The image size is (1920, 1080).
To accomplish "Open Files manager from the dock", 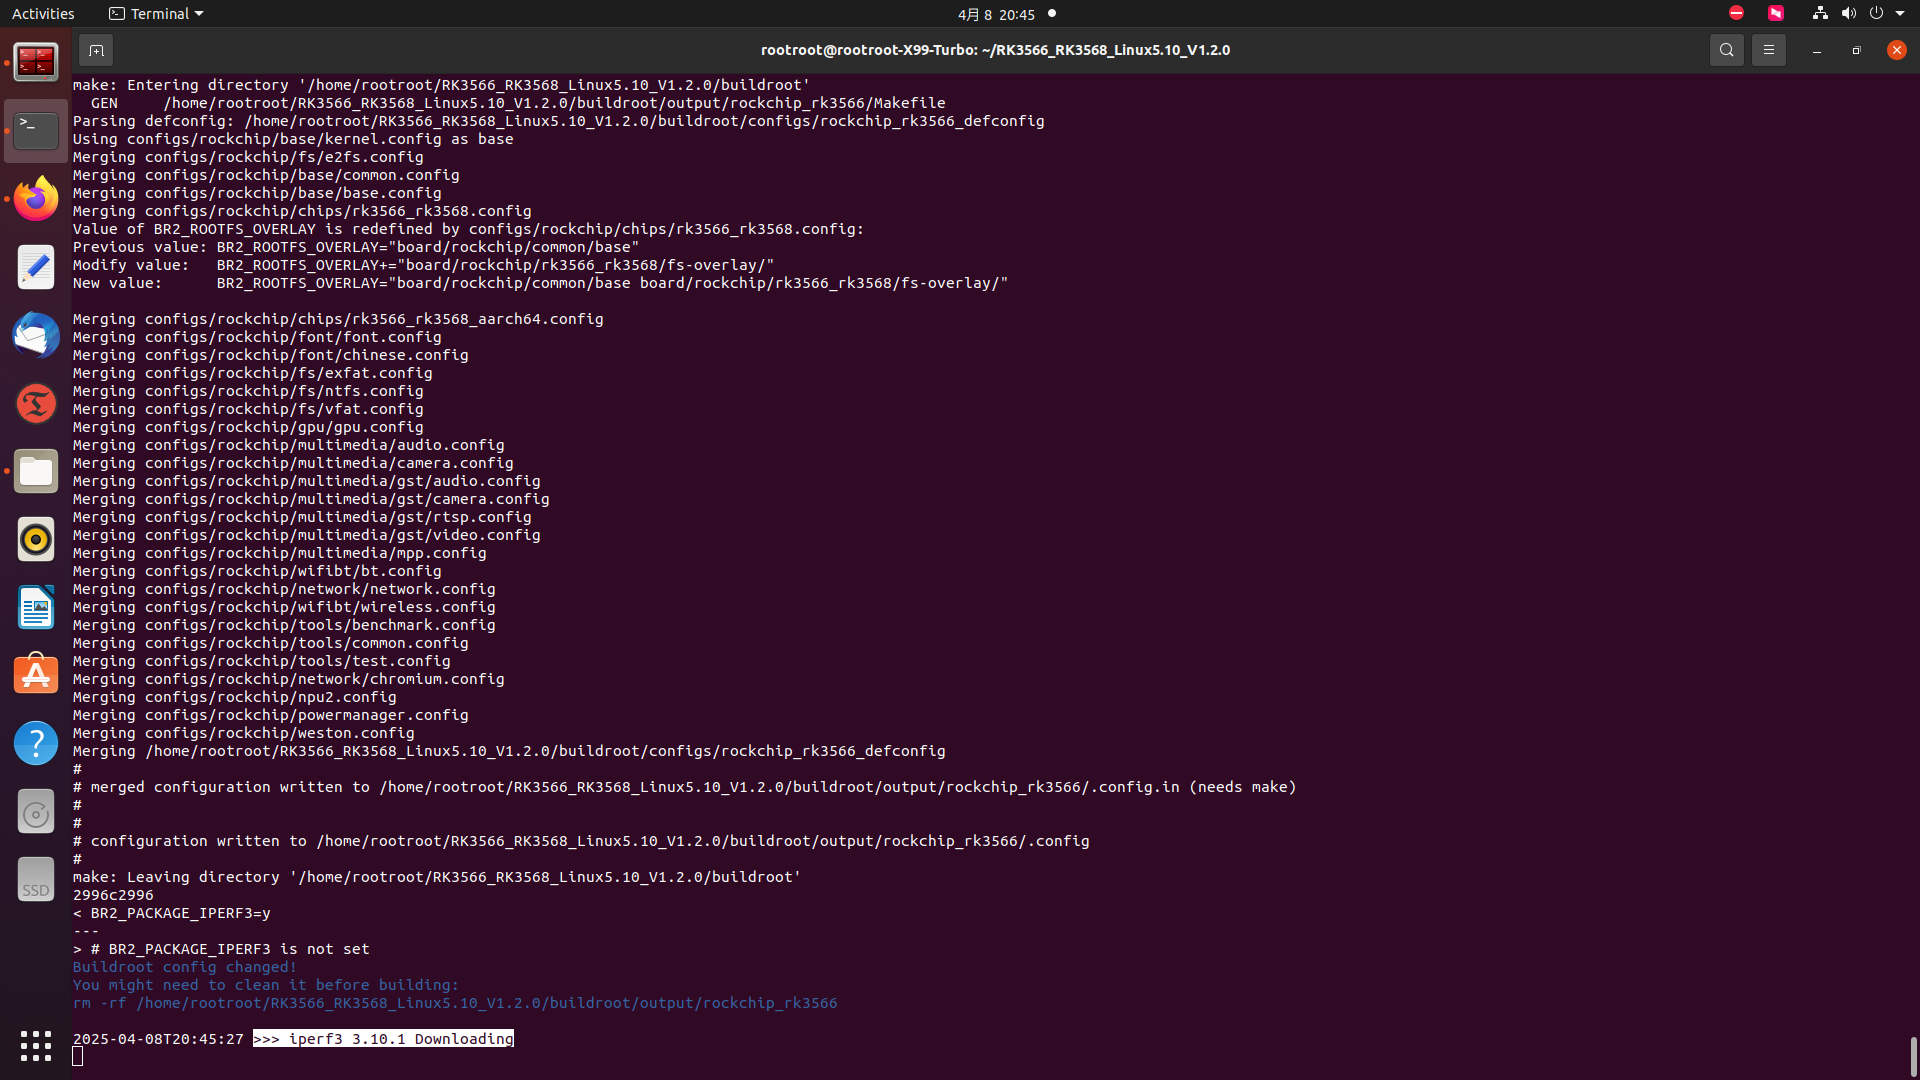I will [x=36, y=471].
